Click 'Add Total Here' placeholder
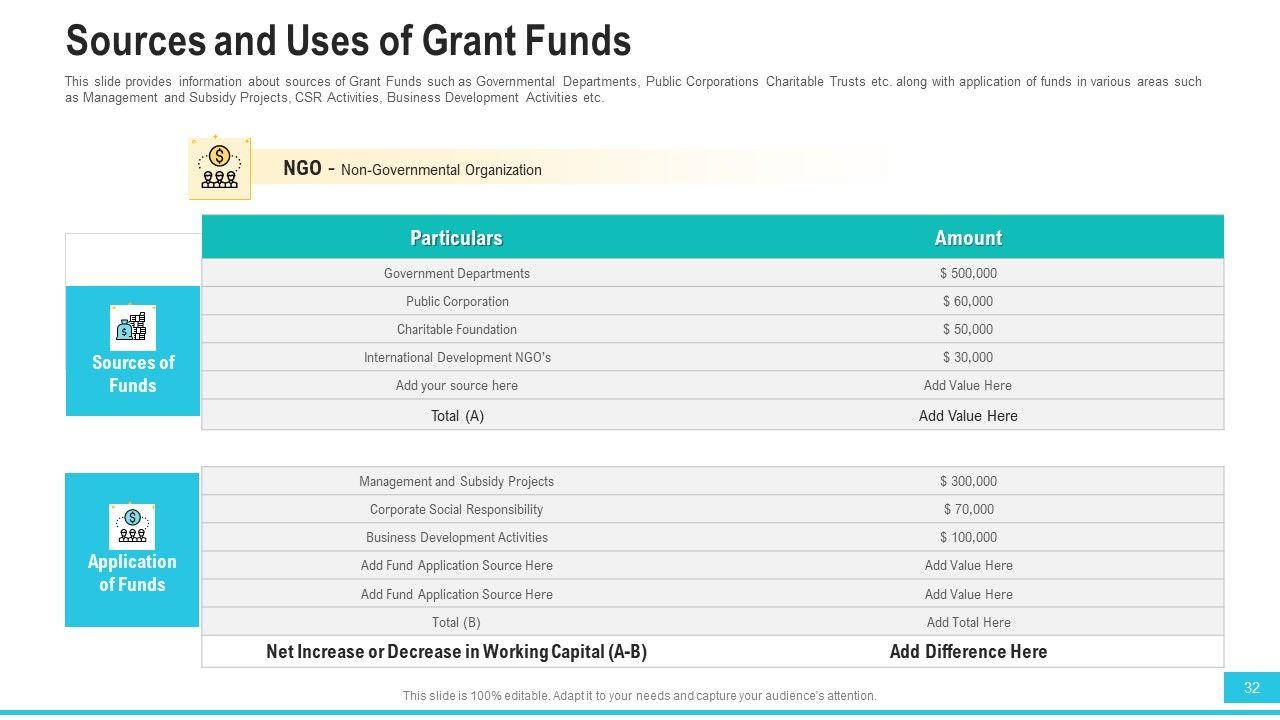Screen dimensions: 1280x720 pyautogui.click(x=968, y=622)
